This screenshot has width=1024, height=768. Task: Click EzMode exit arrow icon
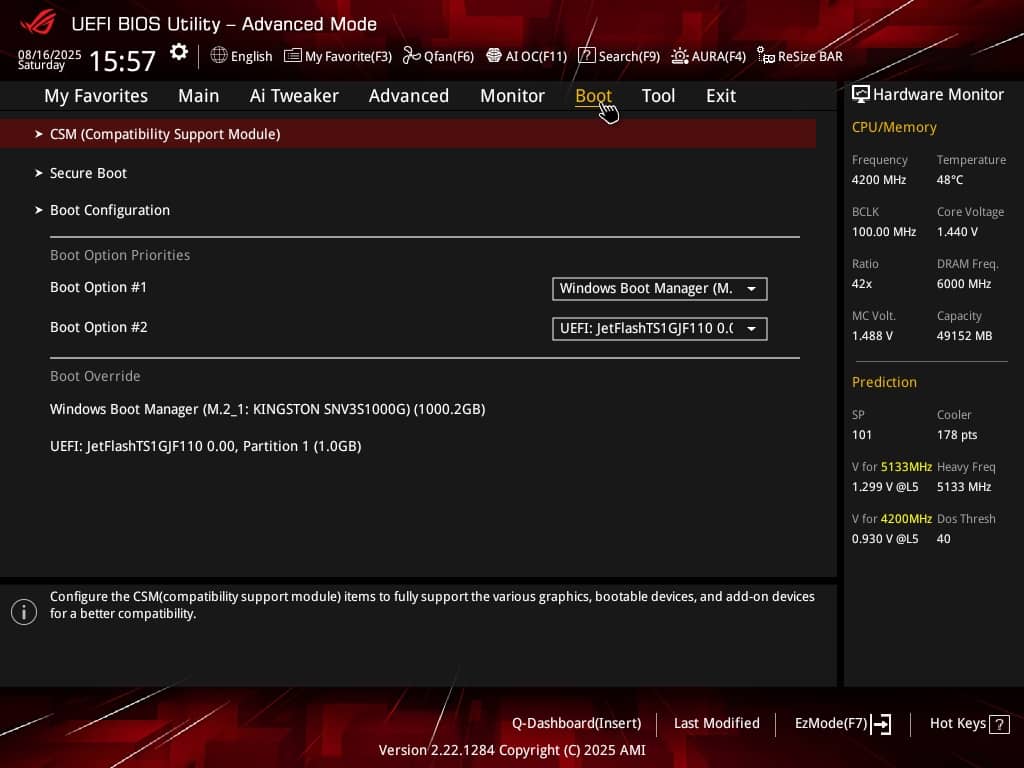[x=881, y=724]
